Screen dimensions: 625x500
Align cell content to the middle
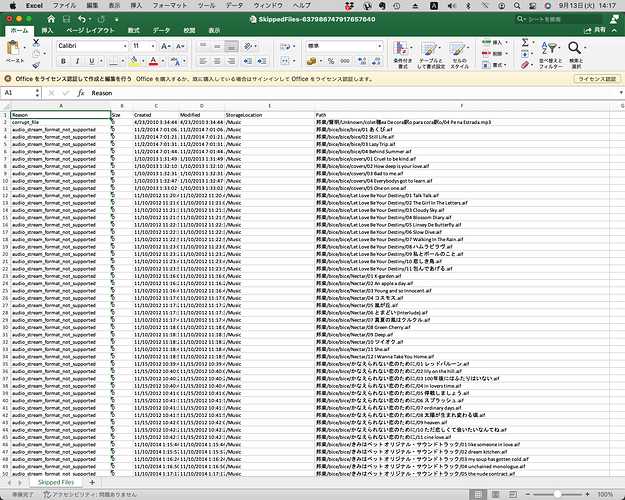coord(217,46)
